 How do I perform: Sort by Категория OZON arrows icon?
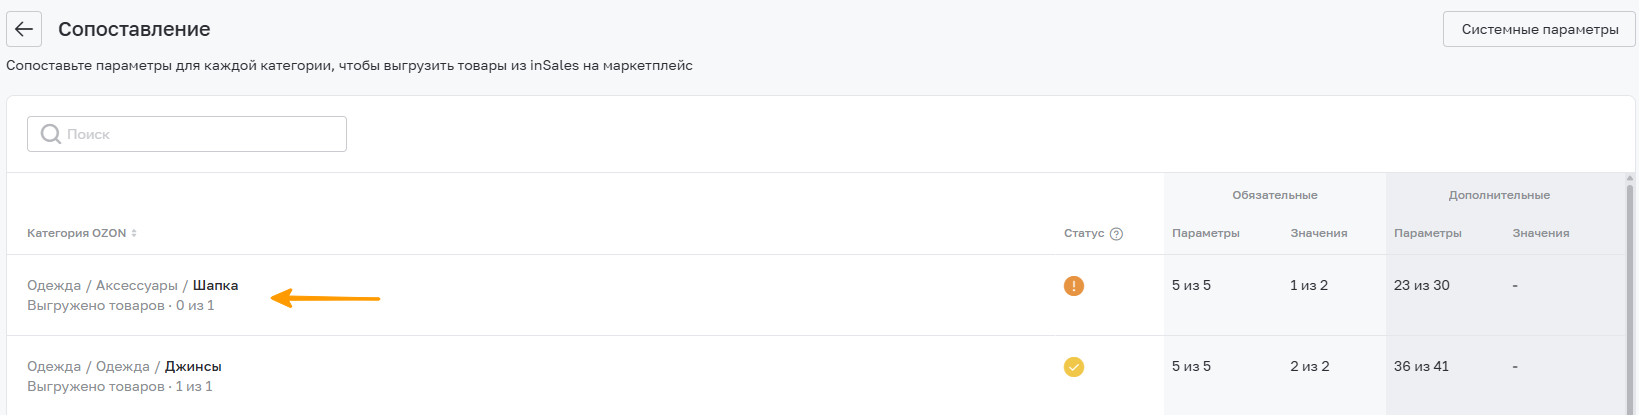(134, 233)
